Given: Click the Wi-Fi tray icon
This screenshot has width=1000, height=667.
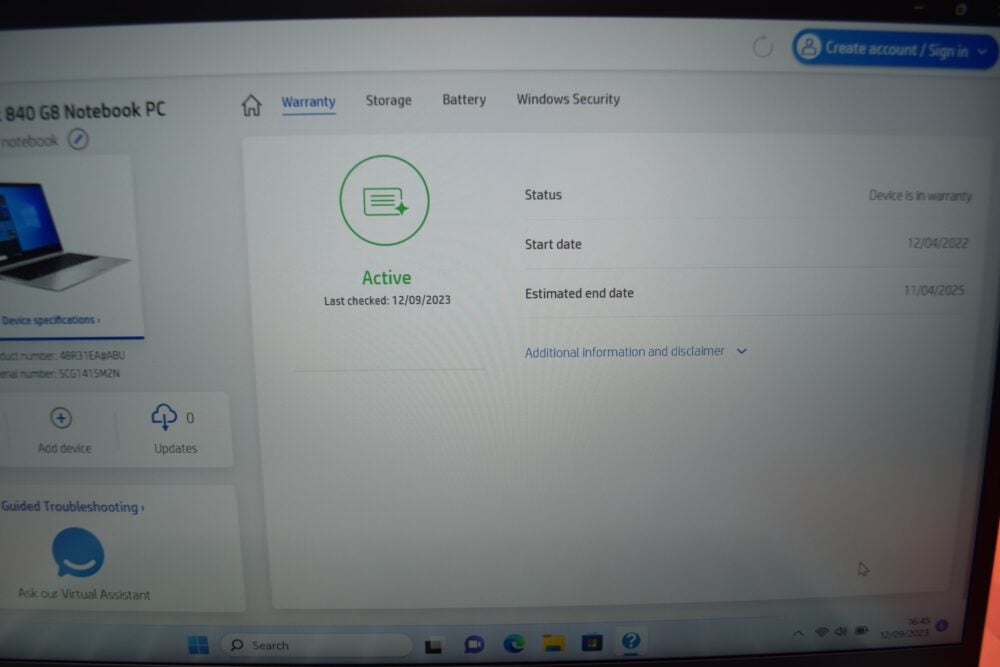Looking at the screenshot, I should coord(822,632).
